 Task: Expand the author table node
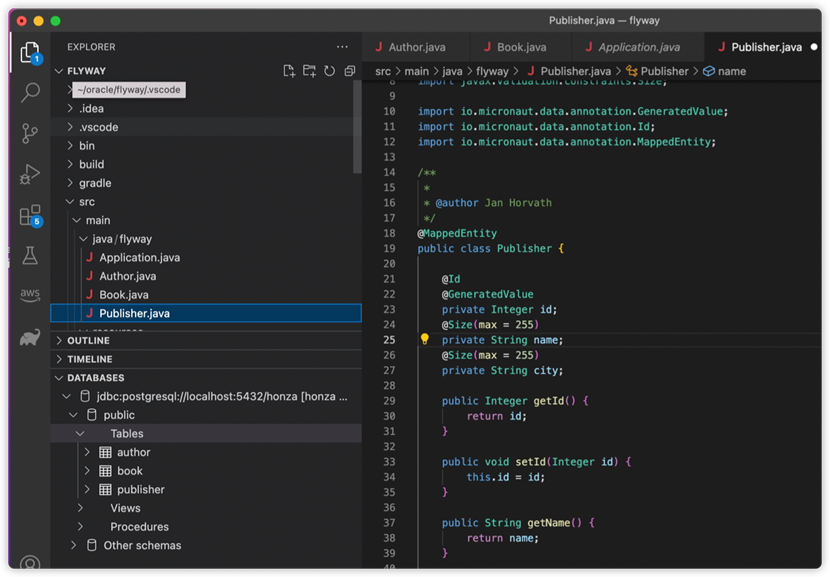click(87, 452)
